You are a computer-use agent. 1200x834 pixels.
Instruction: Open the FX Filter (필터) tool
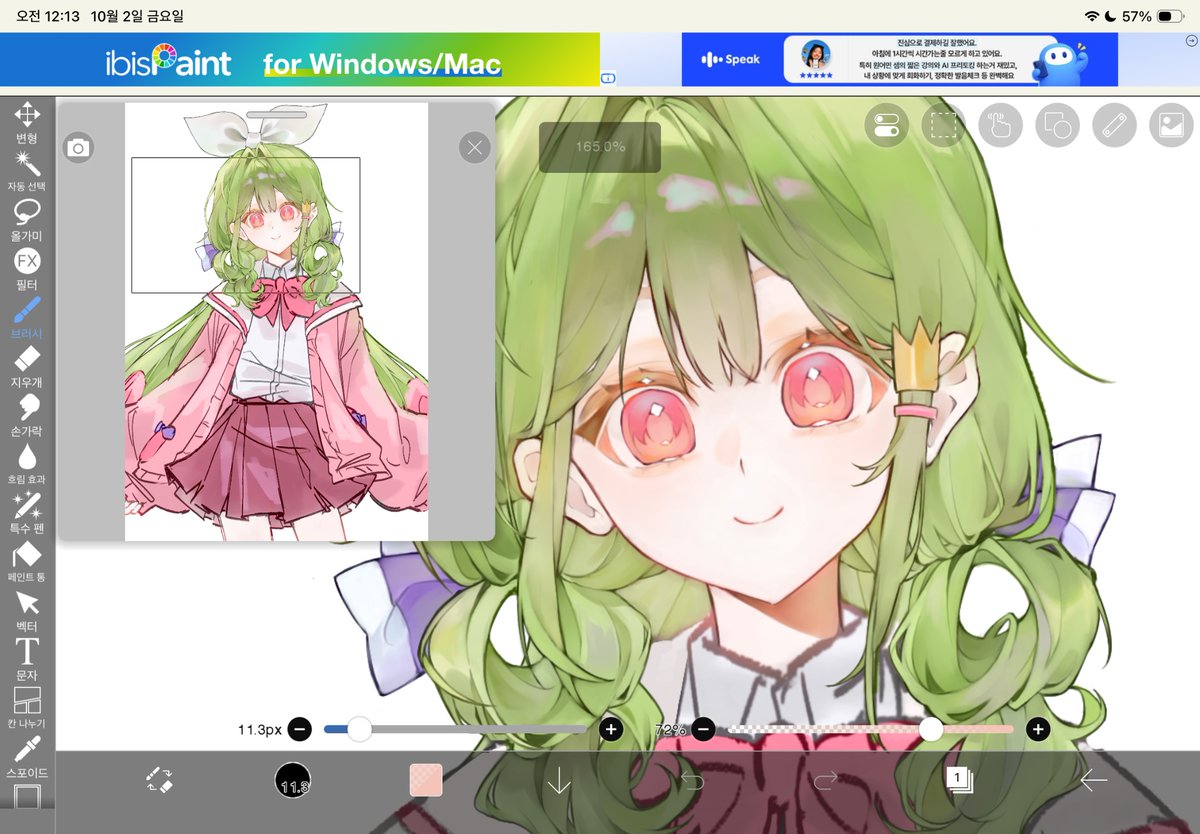click(x=27, y=269)
